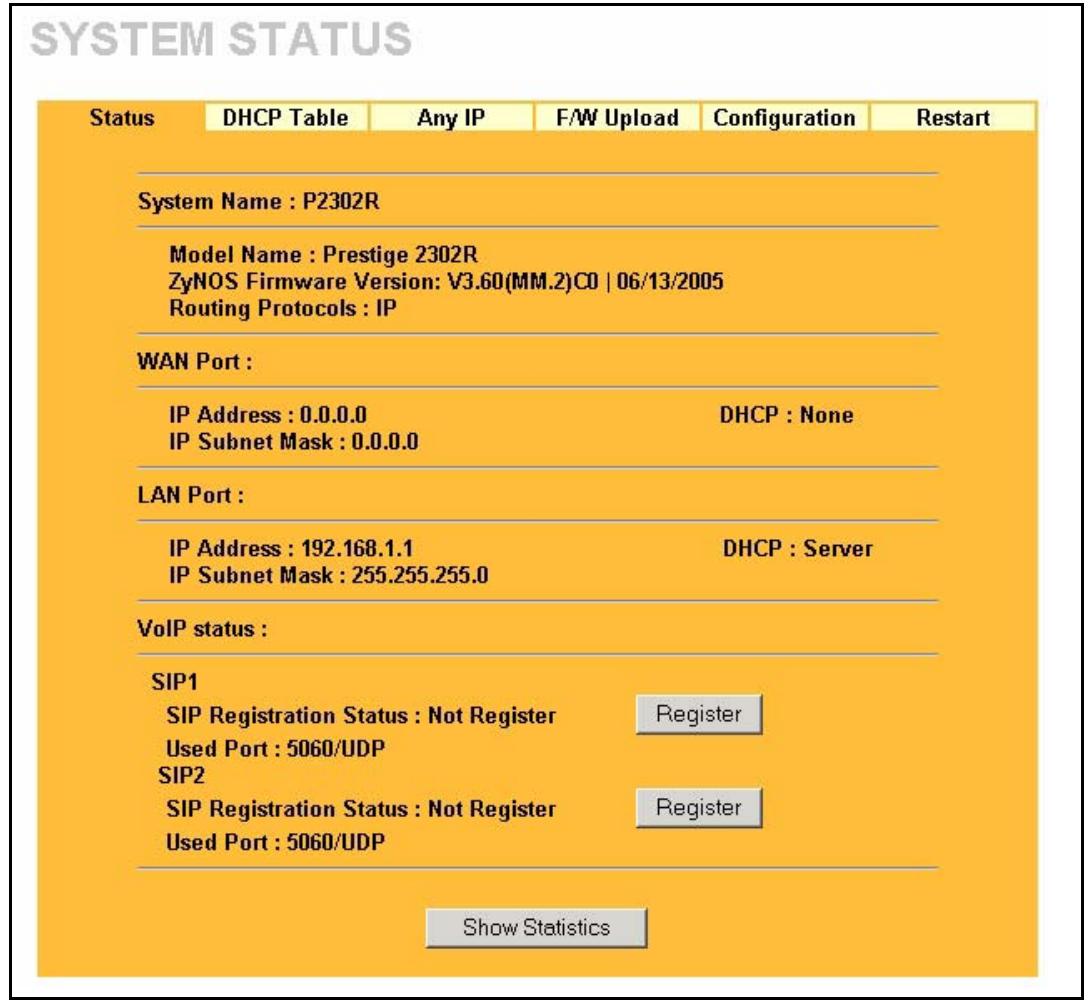Click the Model Name : Prestige 2302R line
The height and width of the screenshot is (1003, 1090).
point(323,254)
